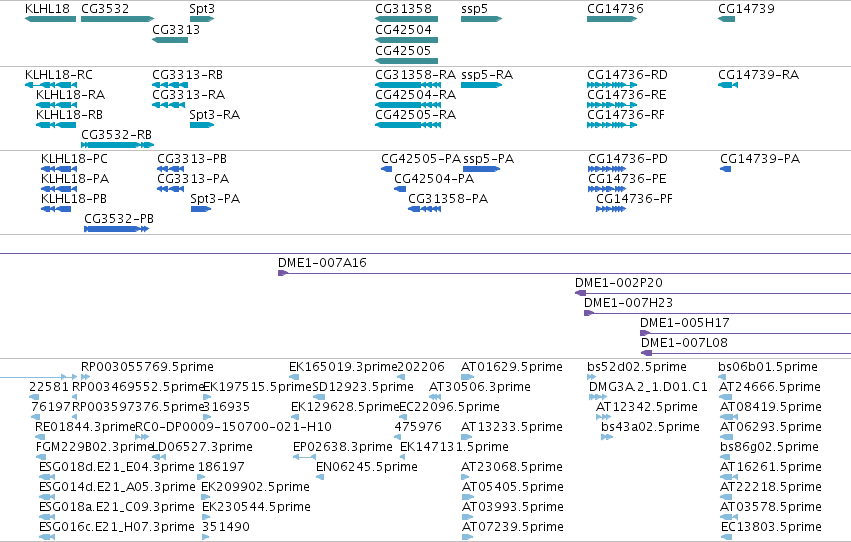
Task: Select the KLHL18 gene feature
Action: tap(50, 19)
